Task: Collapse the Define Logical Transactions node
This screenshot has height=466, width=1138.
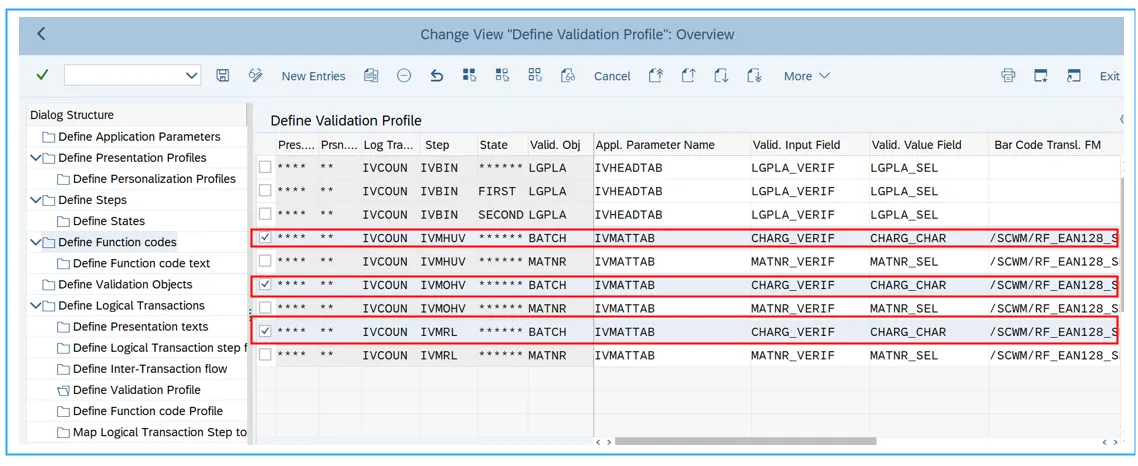Action: click(37, 306)
